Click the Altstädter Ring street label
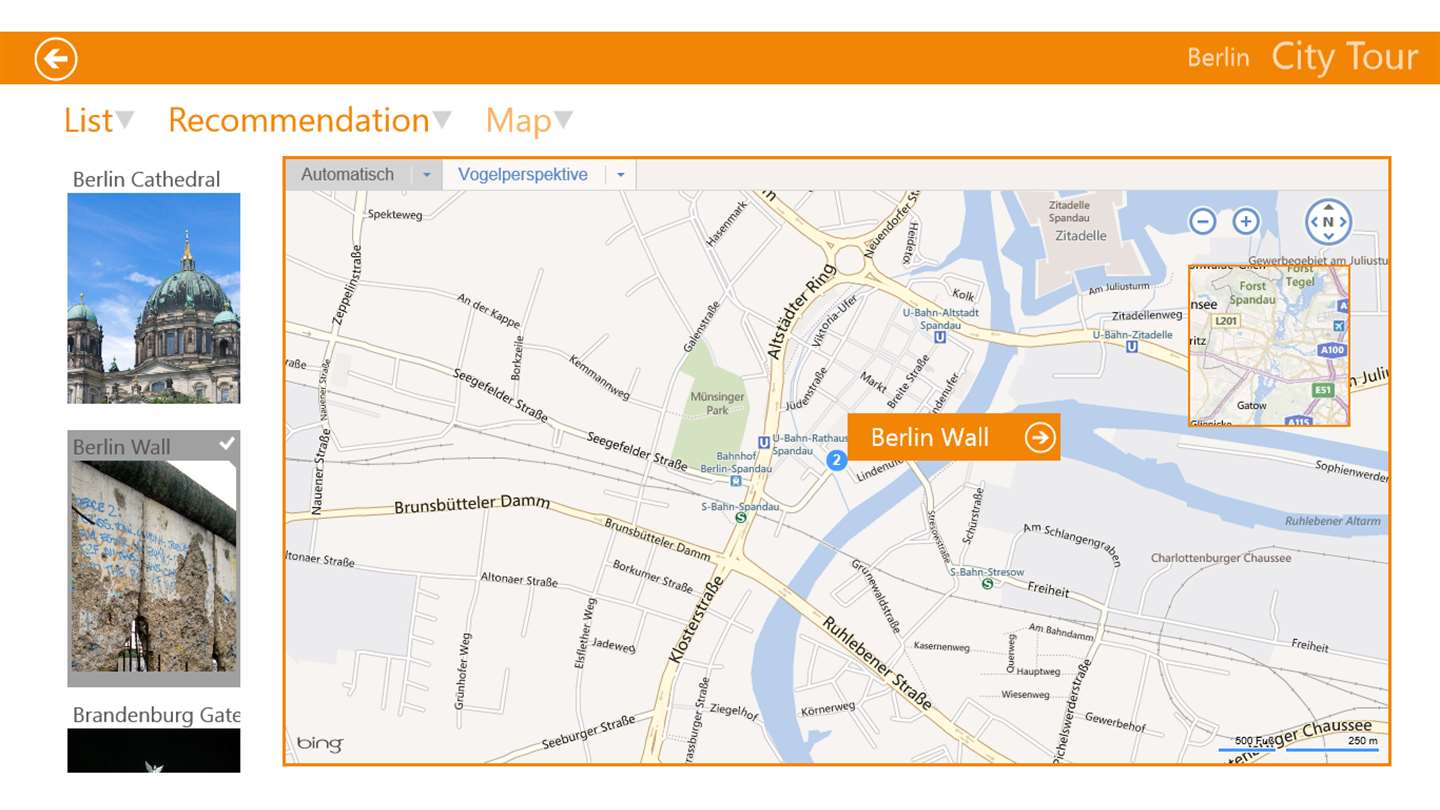The image size is (1440, 810). point(800,311)
